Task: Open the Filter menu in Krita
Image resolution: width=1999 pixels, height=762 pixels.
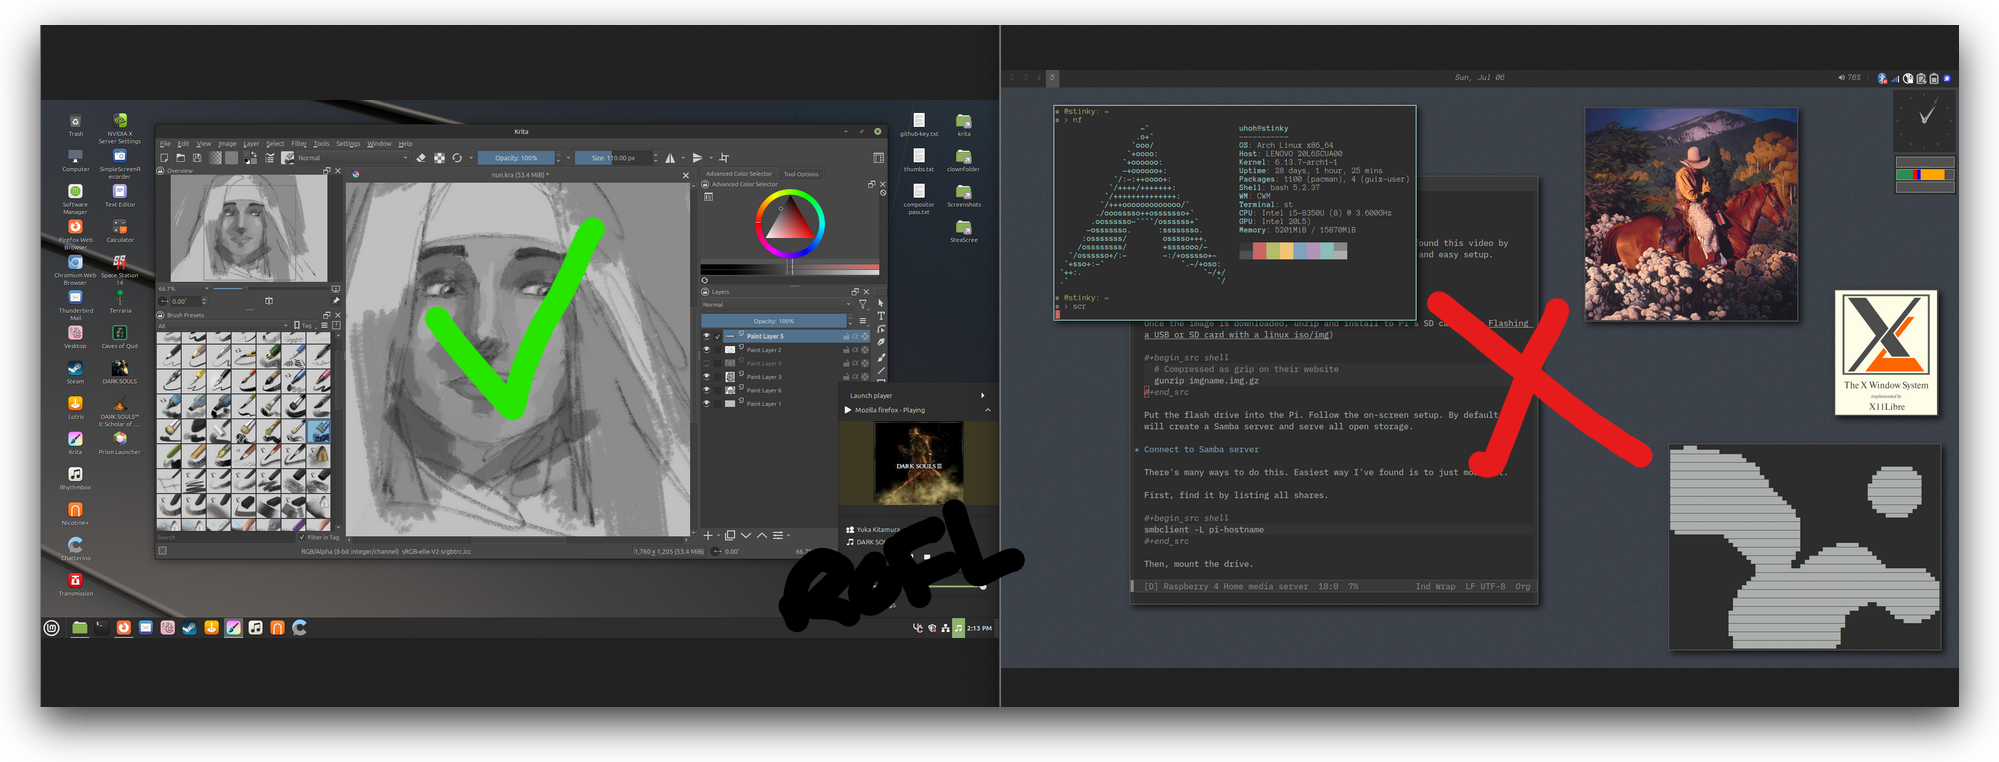Action: click(x=299, y=144)
